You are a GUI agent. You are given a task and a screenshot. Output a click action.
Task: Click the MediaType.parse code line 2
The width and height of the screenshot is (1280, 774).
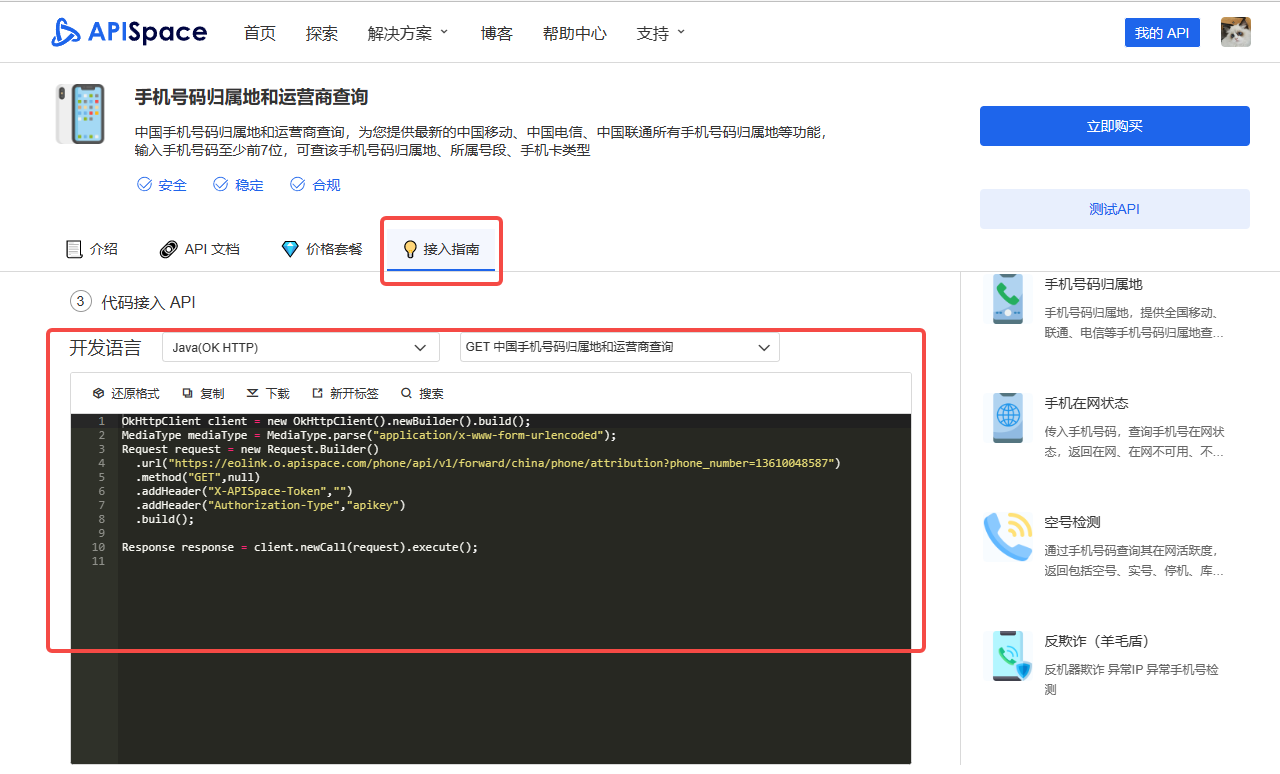coord(369,435)
